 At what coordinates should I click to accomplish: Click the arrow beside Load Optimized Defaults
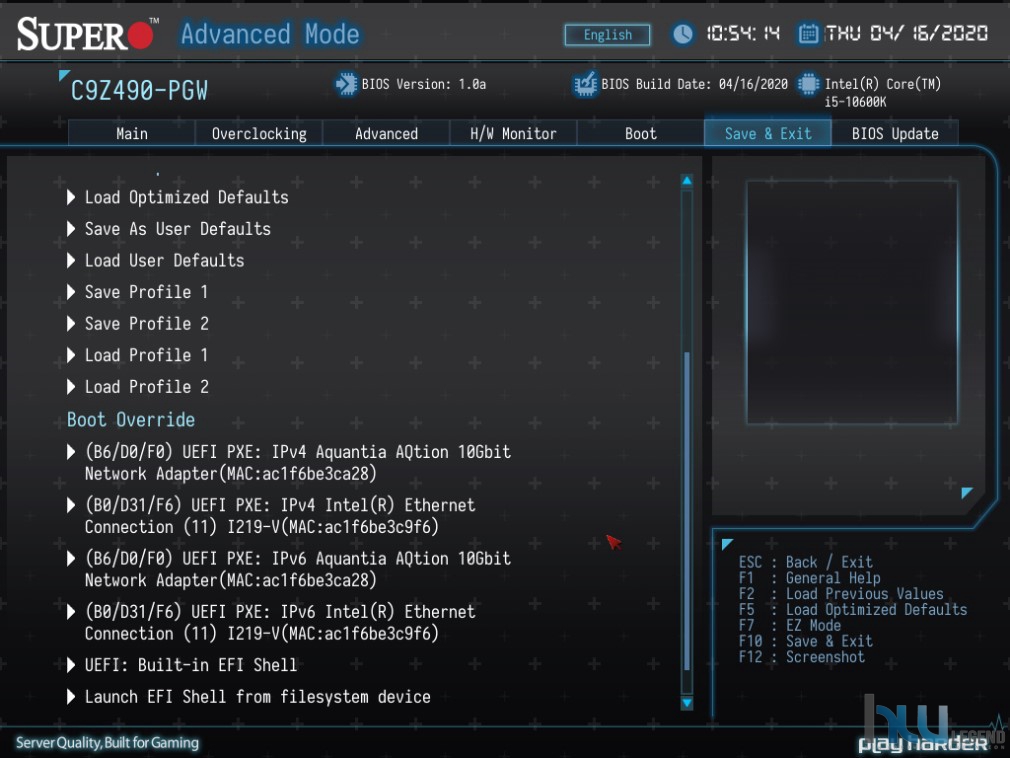71,197
